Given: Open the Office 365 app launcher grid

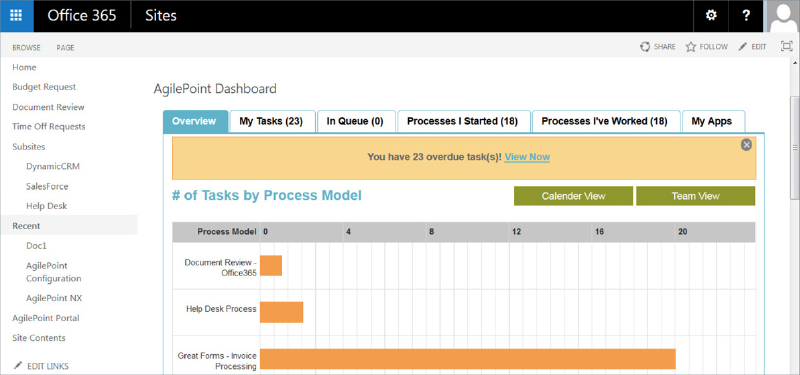Looking at the screenshot, I should (16, 16).
